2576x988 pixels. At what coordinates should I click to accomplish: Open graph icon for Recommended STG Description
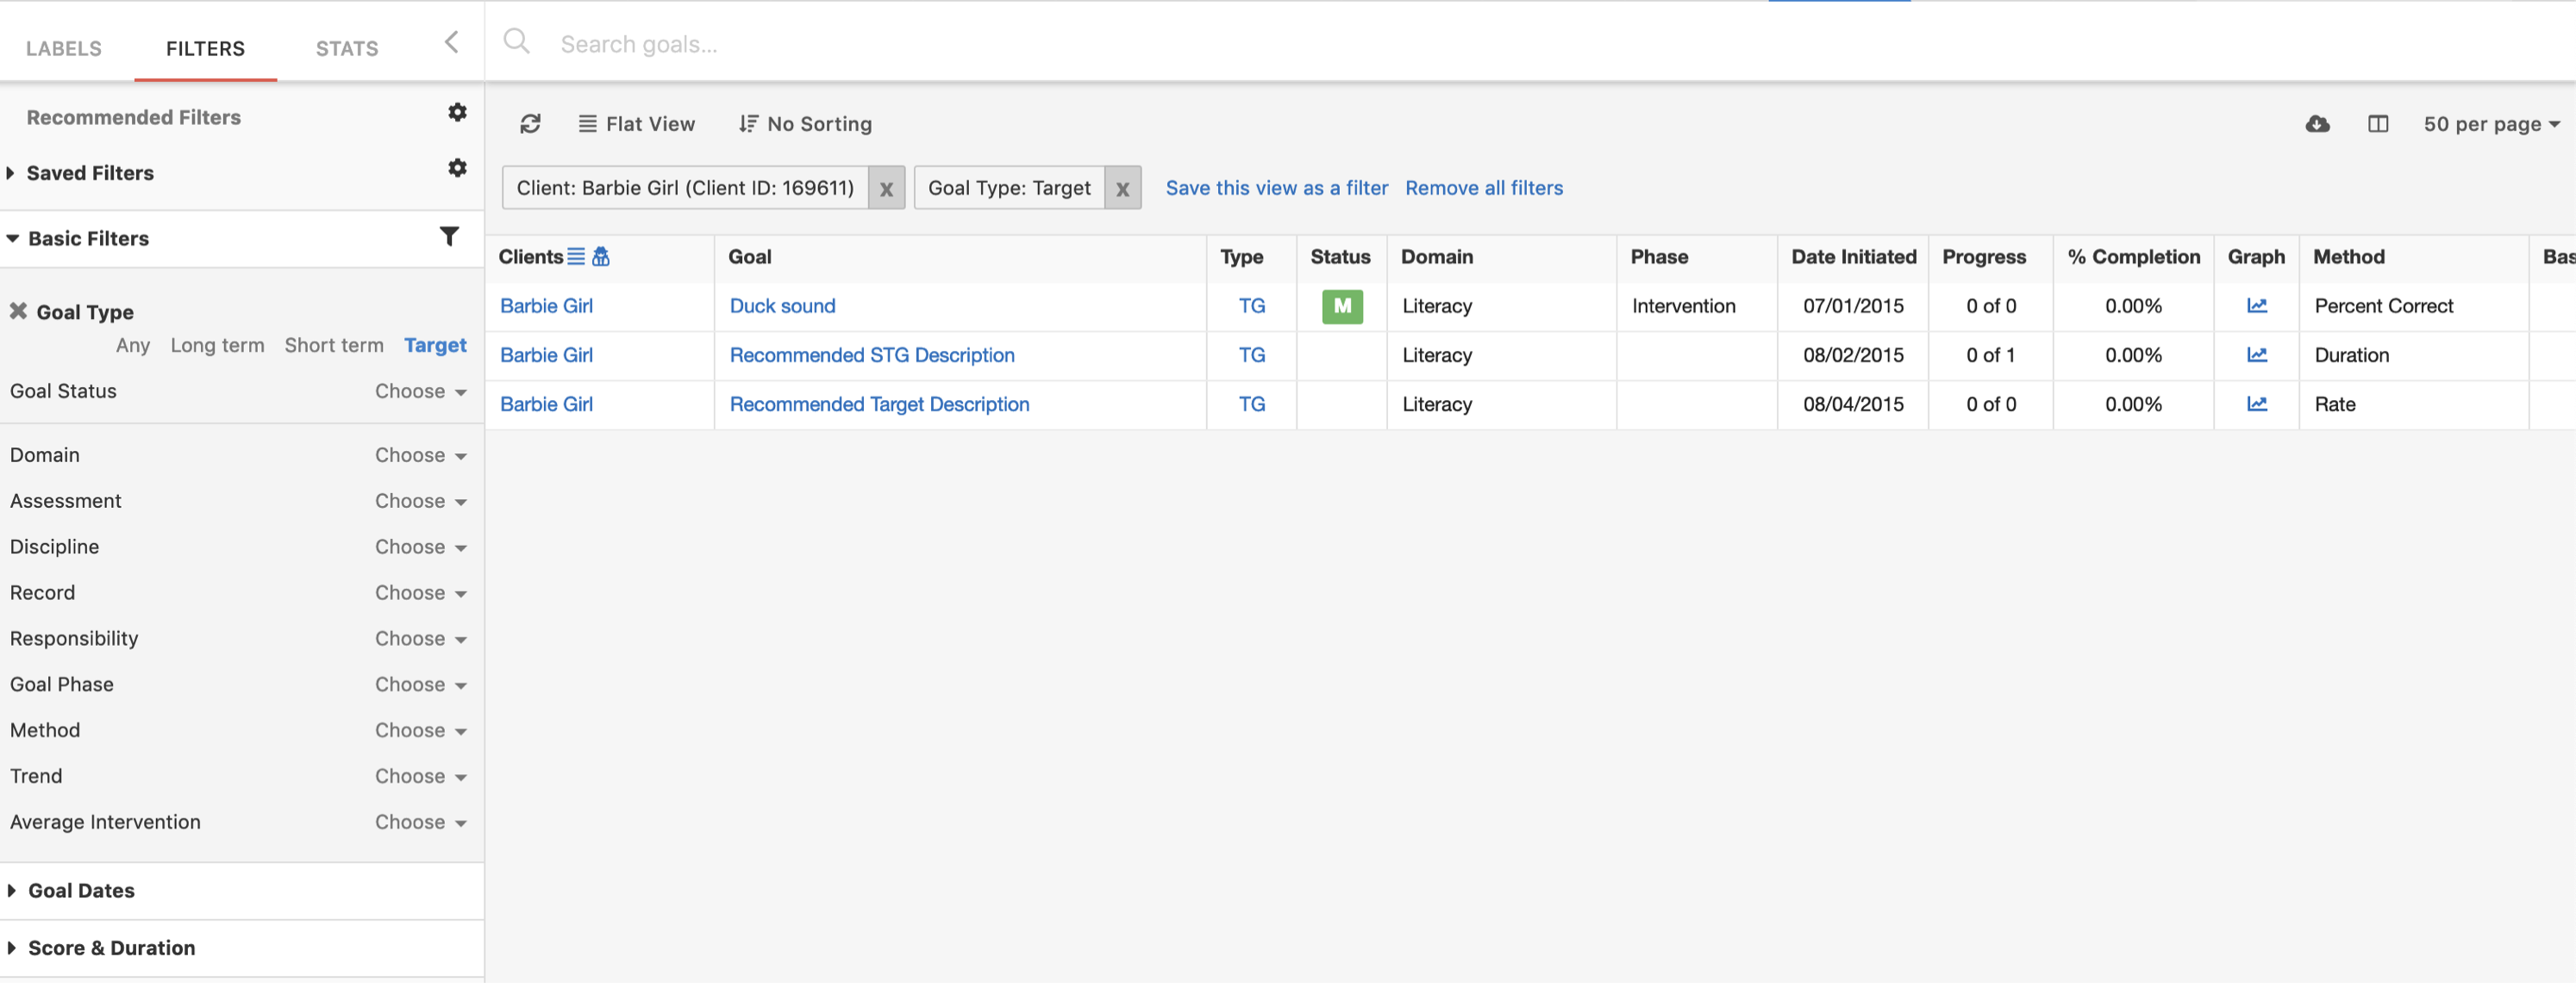(x=2256, y=355)
